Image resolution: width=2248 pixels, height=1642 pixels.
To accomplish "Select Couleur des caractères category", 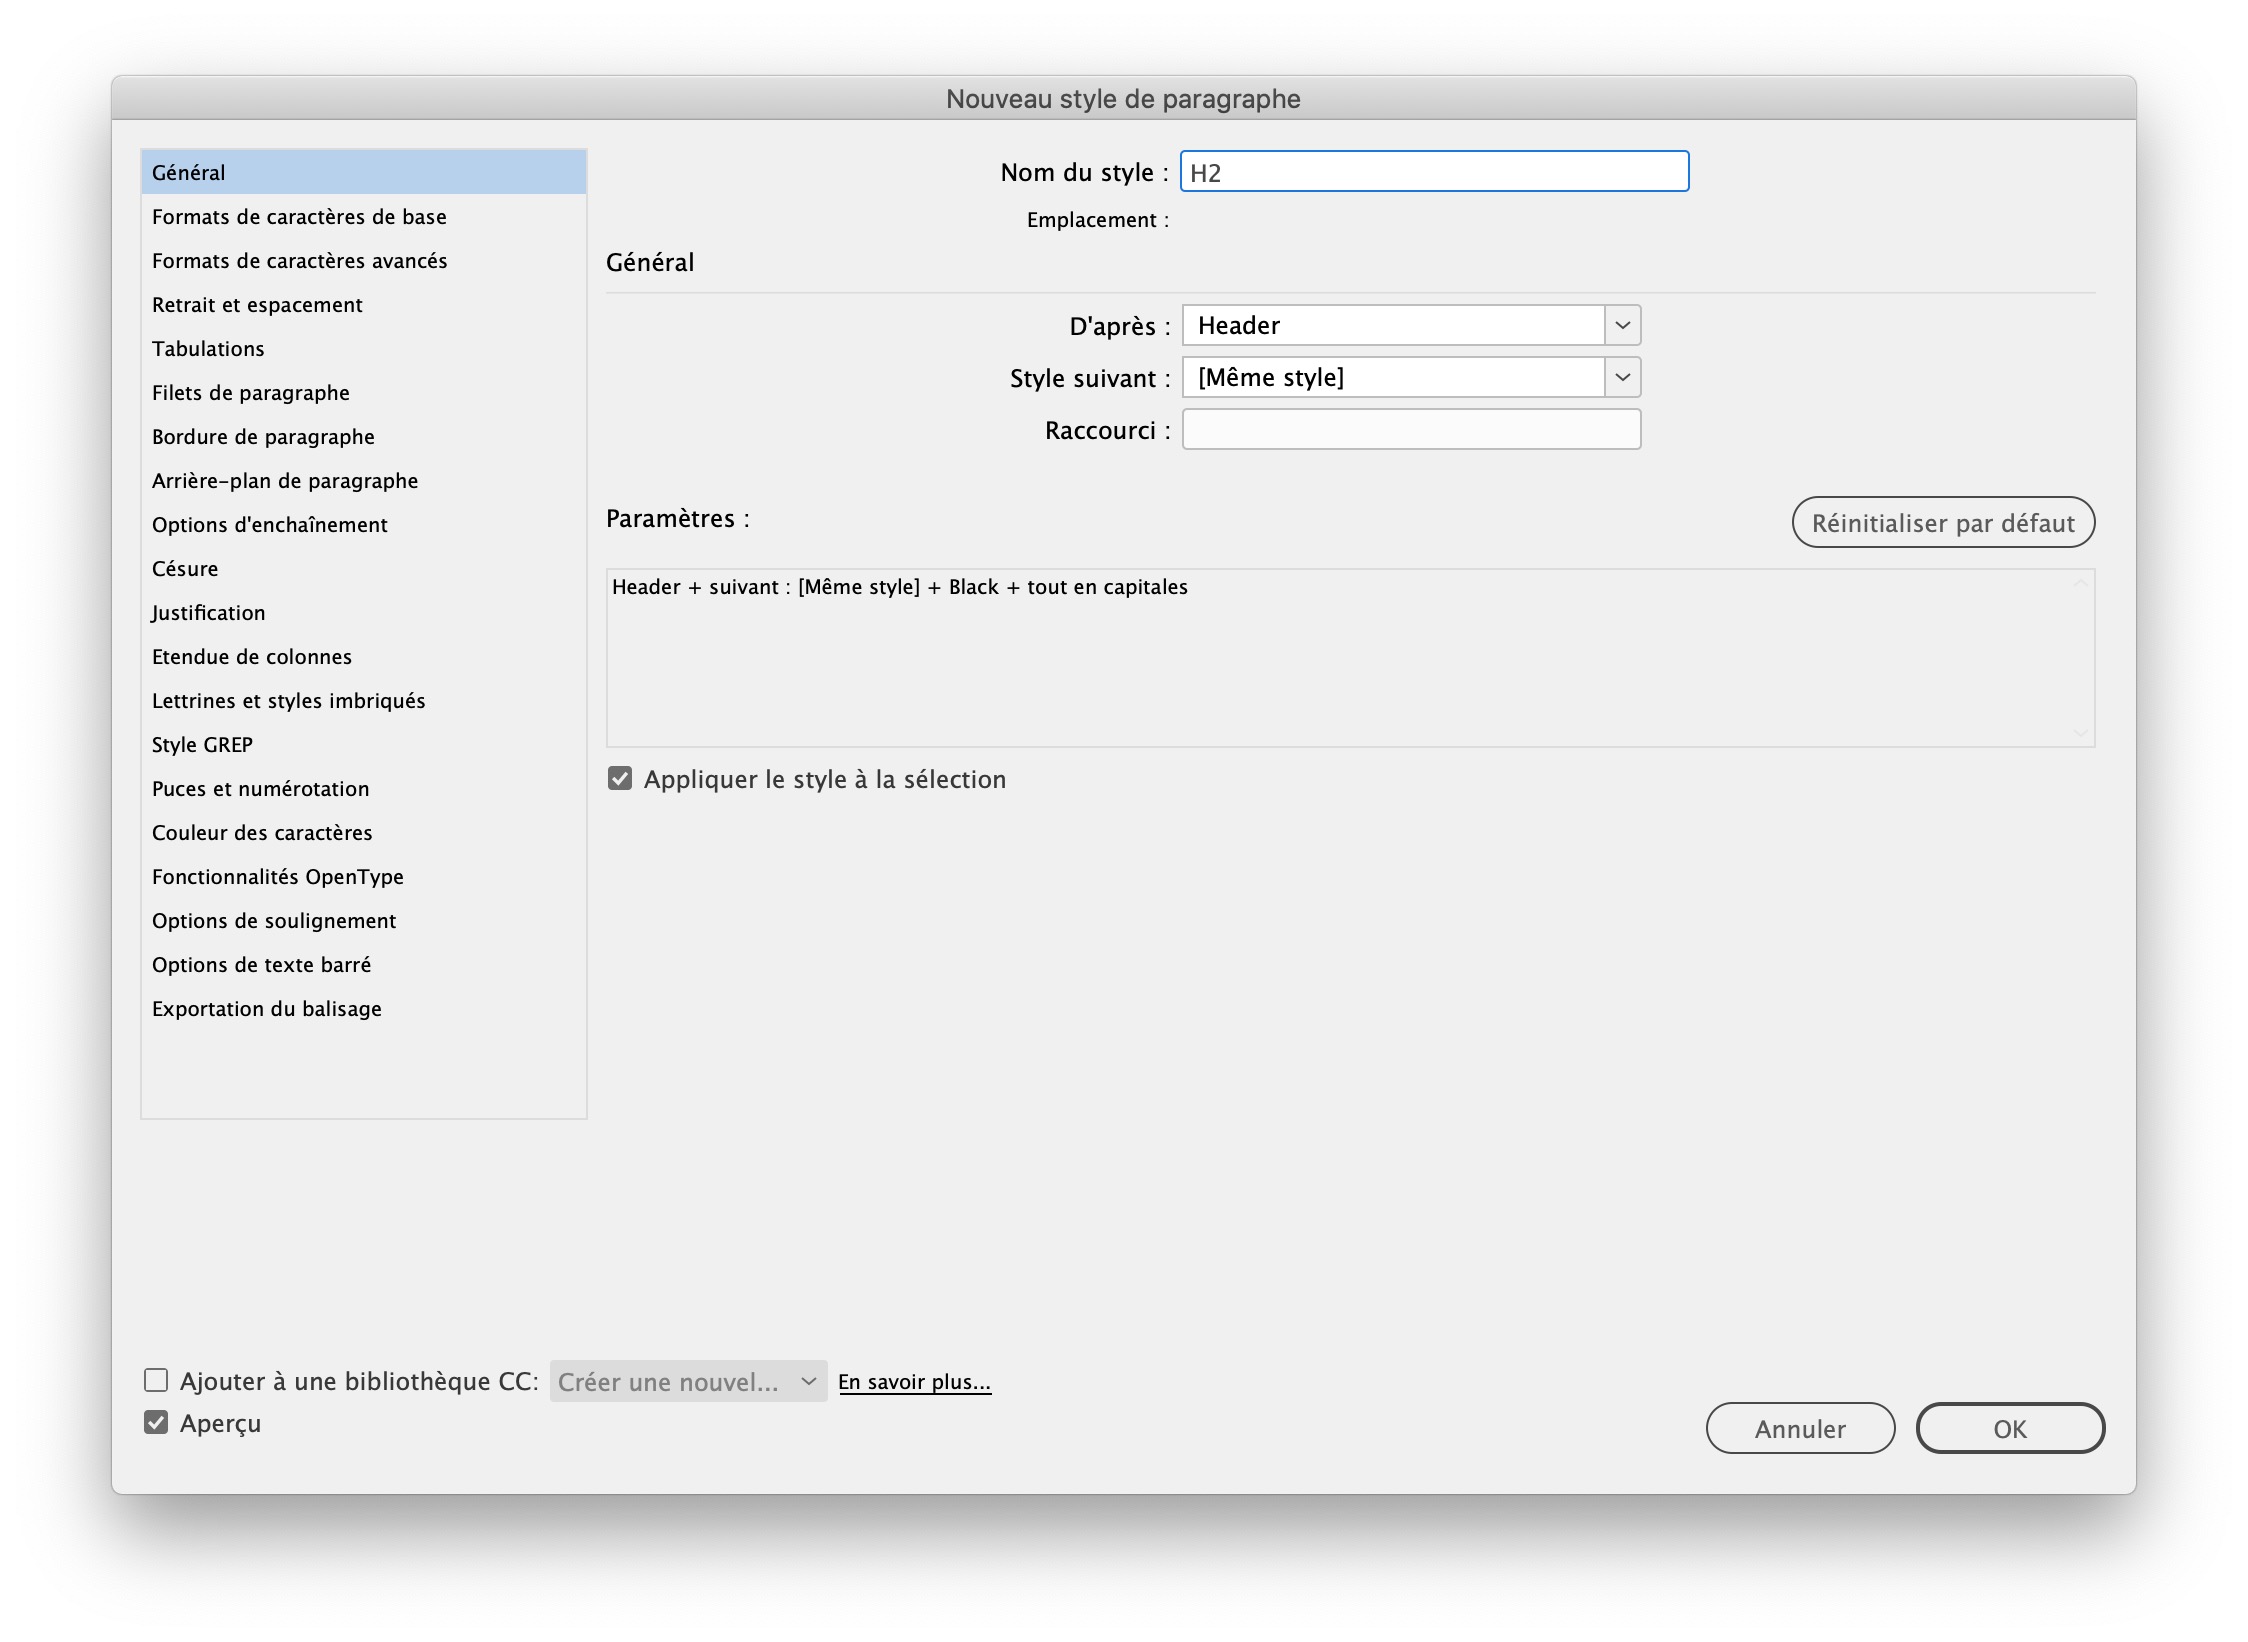I will (x=262, y=832).
